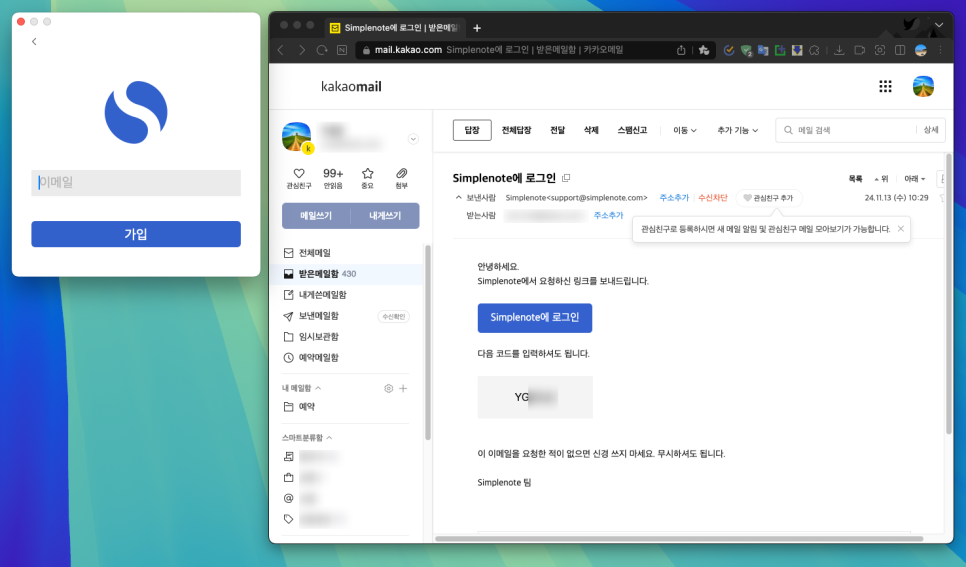The width and height of the screenshot is (966, 567).
Task: Reload the kakaomail page
Action: [x=322, y=51]
